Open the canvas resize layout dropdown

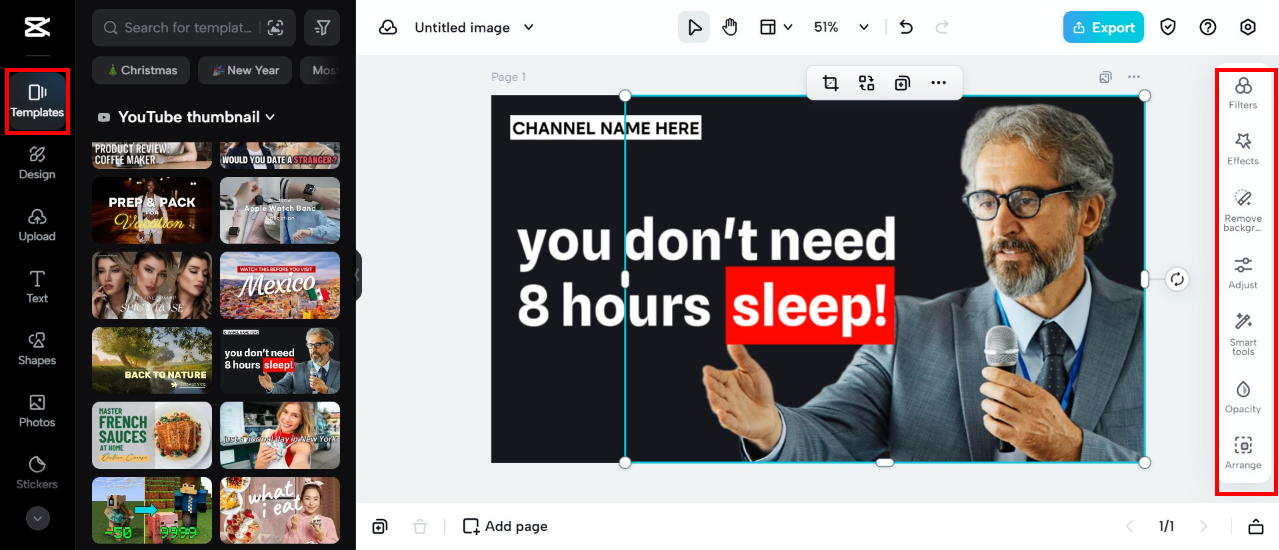(x=776, y=27)
